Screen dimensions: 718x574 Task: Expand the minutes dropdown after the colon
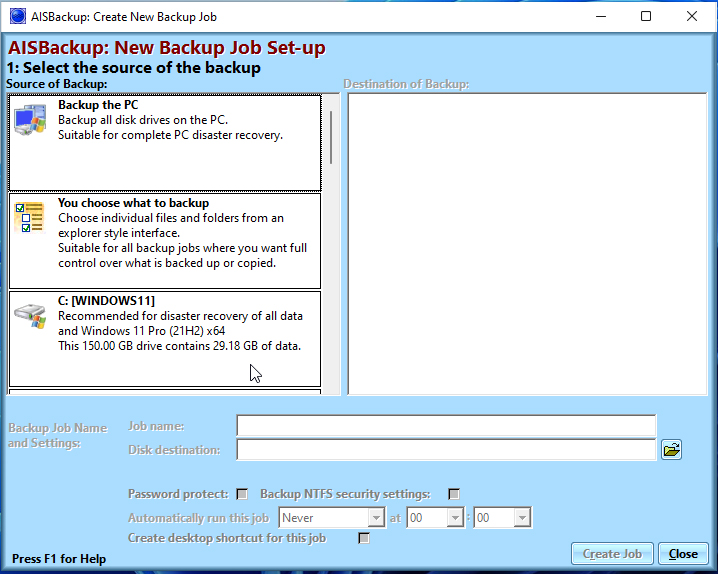(521, 518)
